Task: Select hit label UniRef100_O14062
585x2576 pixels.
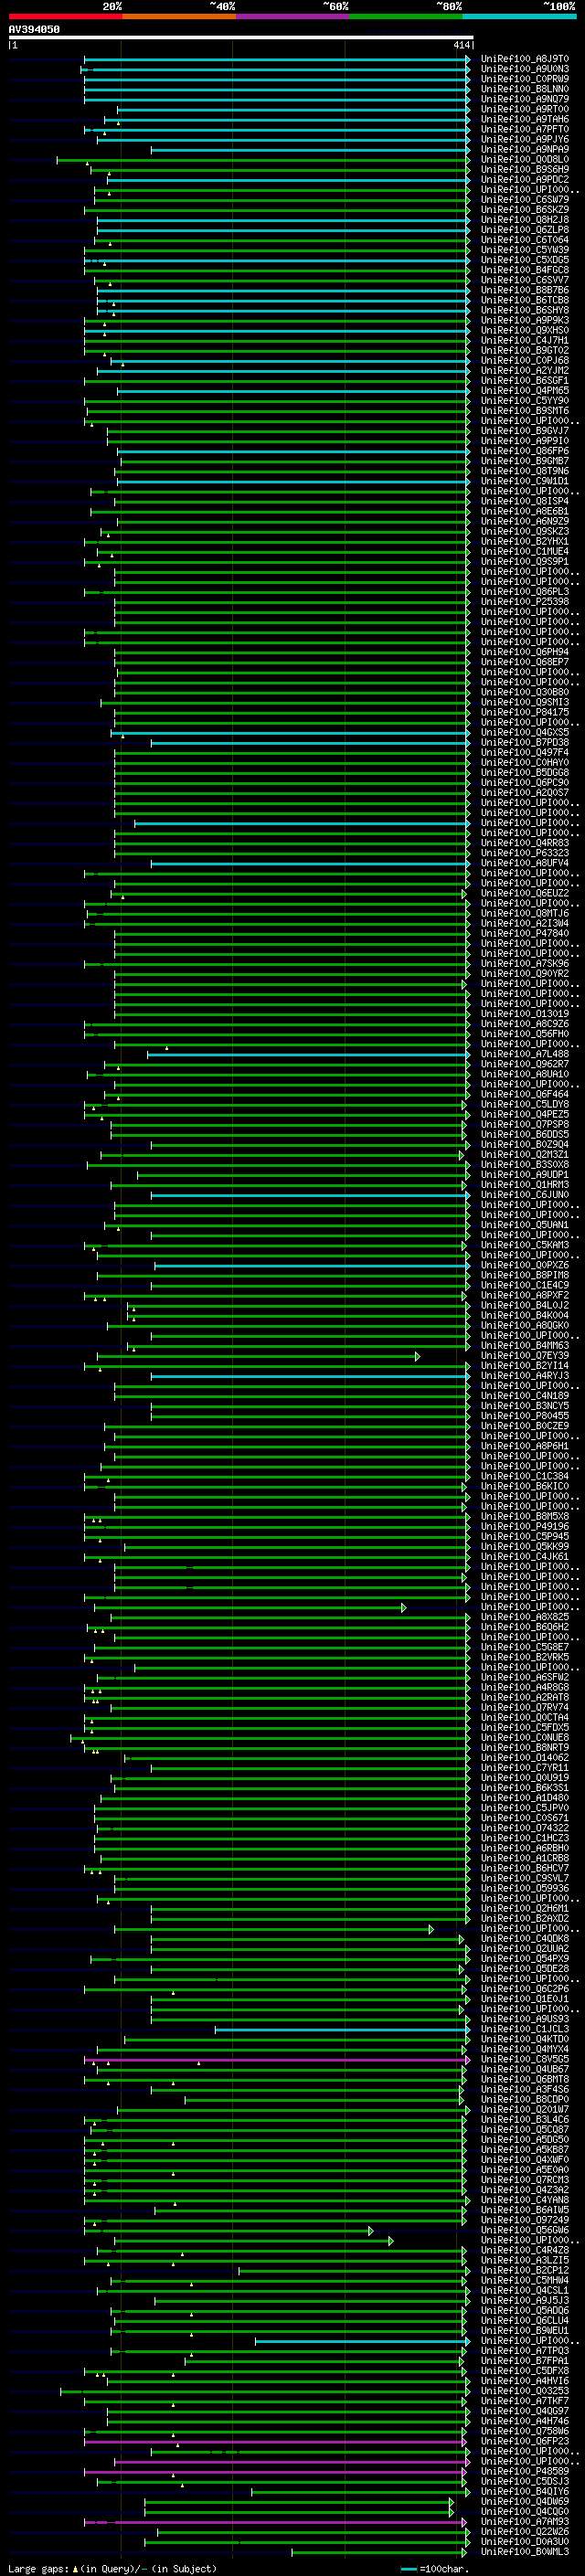Action: point(525,1758)
